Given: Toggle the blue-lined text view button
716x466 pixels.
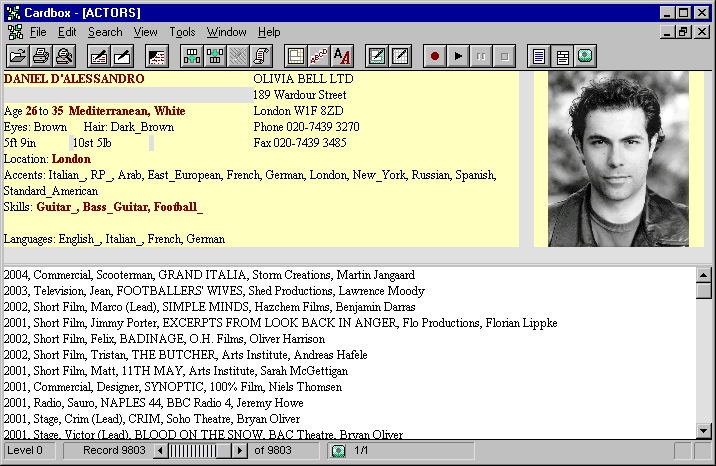Looking at the screenshot, I should [539, 56].
